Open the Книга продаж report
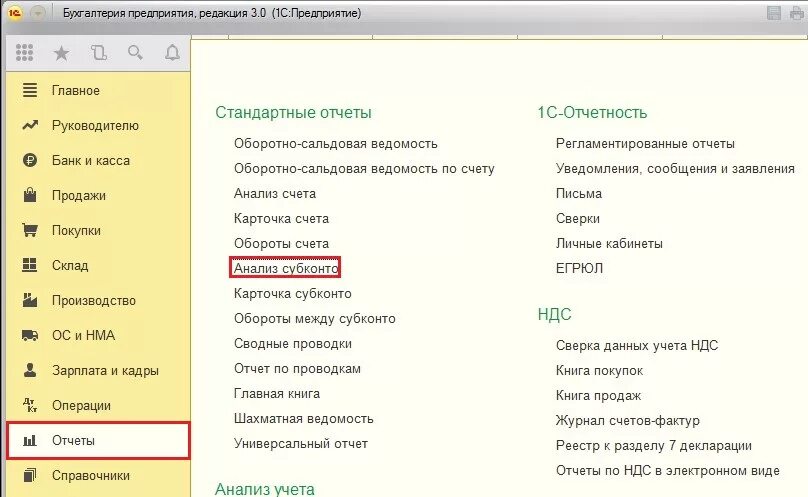 (x=598, y=396)
